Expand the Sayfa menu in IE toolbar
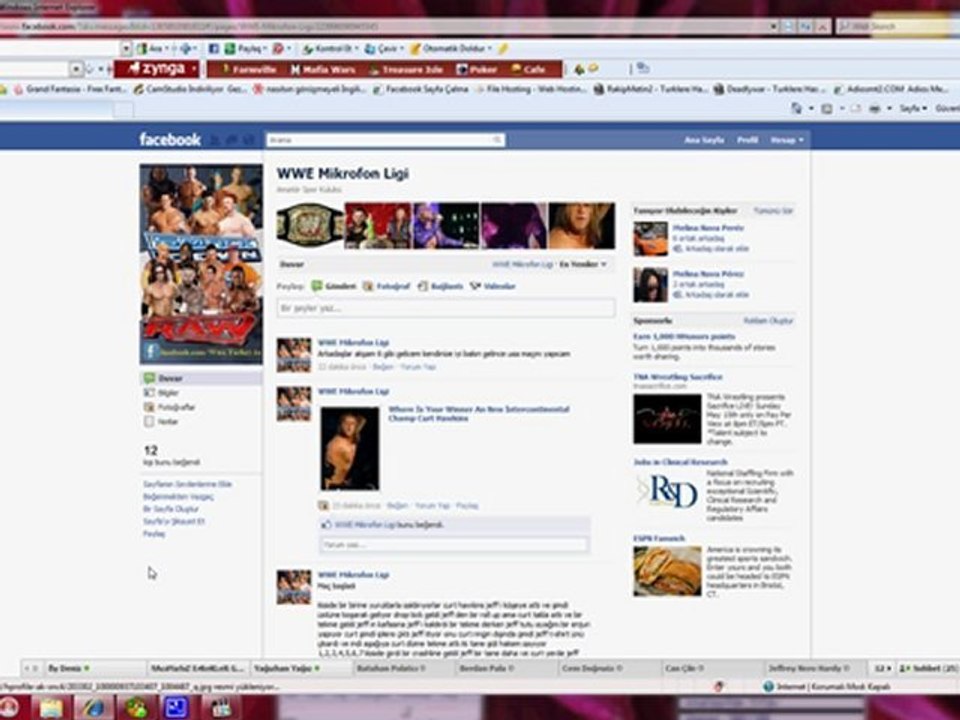This screenshot has height=720, width=960. tap(913, 108)
